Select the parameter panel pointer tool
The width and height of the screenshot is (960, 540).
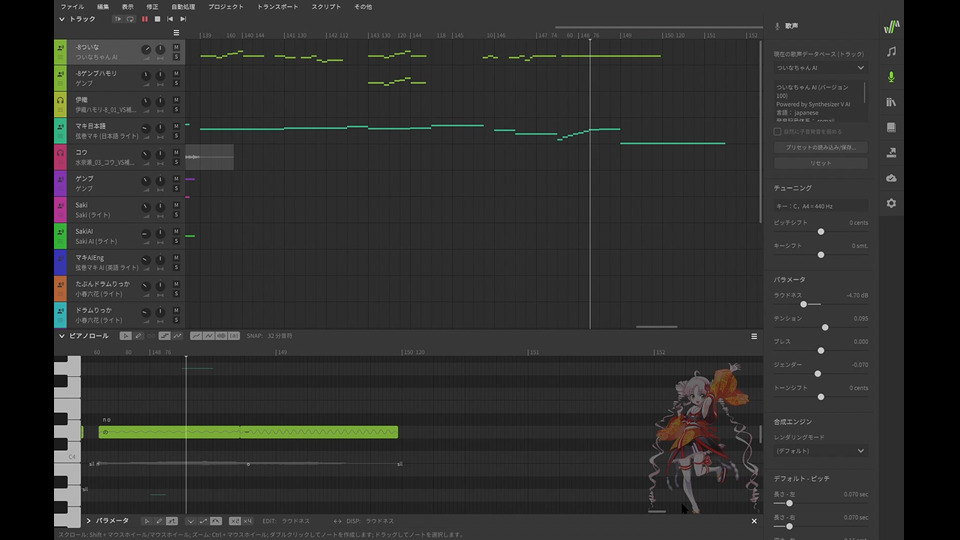pos(146,521)
